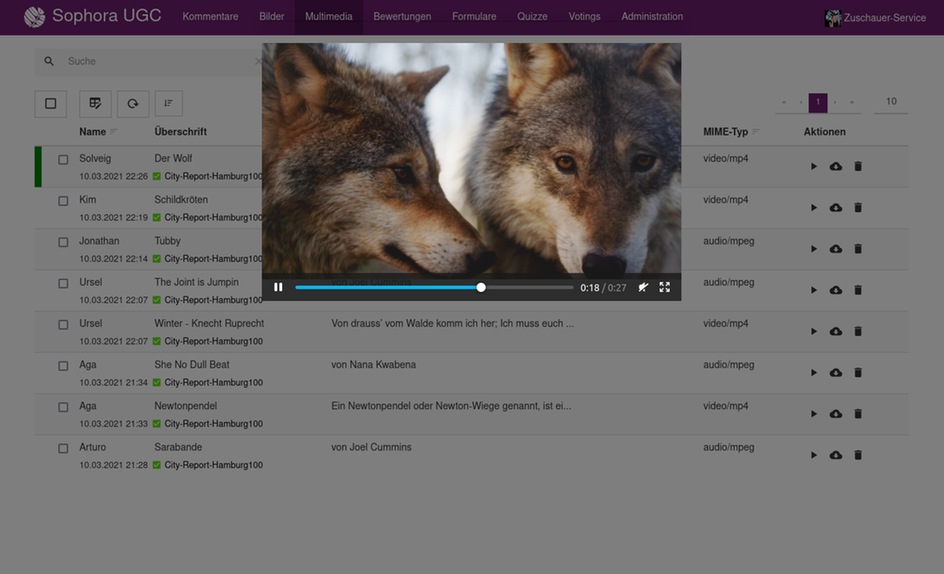This screenshot has height=574, width=944.
Task: Check the She No Dull Beat row checkbox
Action: click(63, 366)
